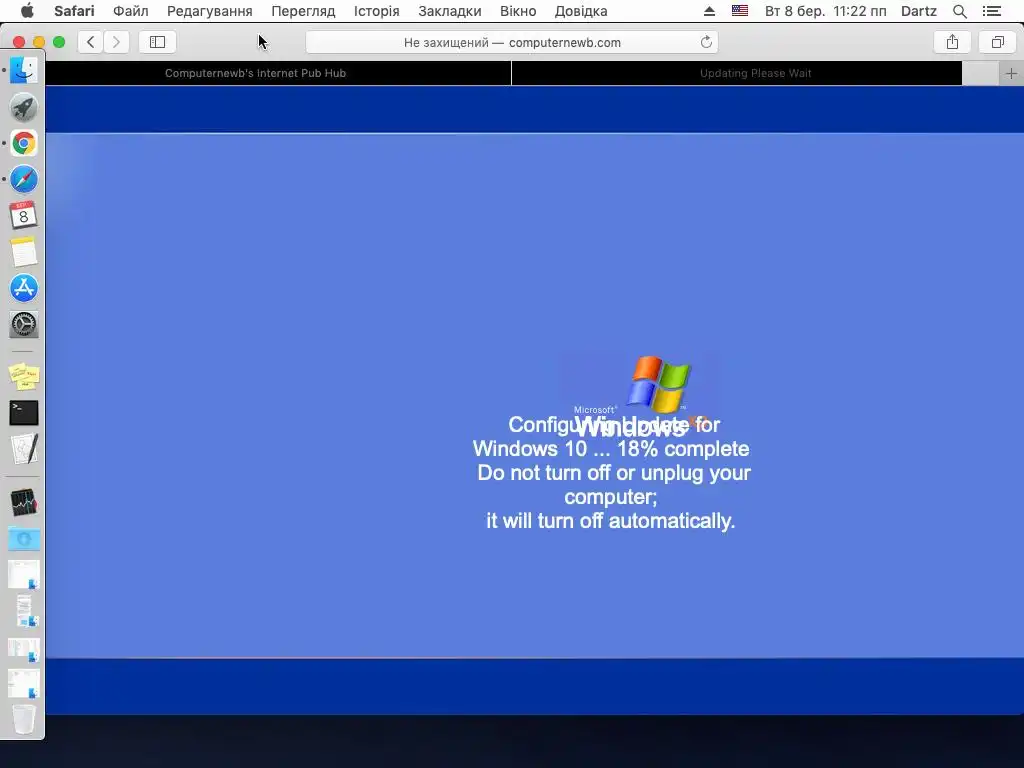Viewport: 1024px width, 768px height.
Task: Launch Terminal from the dock
Action: coord(24,413)
